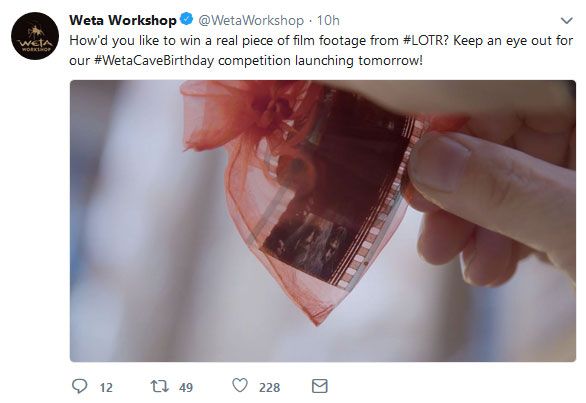Click the retweet count 49
Screen dimensions: 586x403
(186, 388)
